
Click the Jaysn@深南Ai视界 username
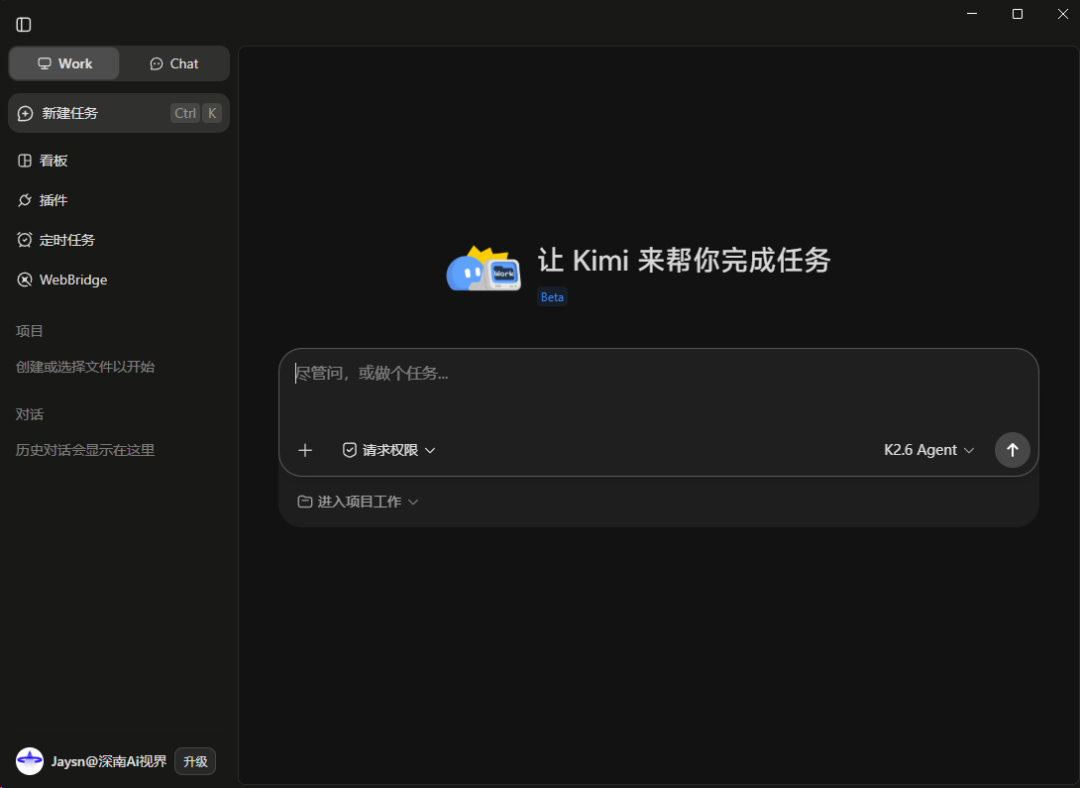click(109, 761)
